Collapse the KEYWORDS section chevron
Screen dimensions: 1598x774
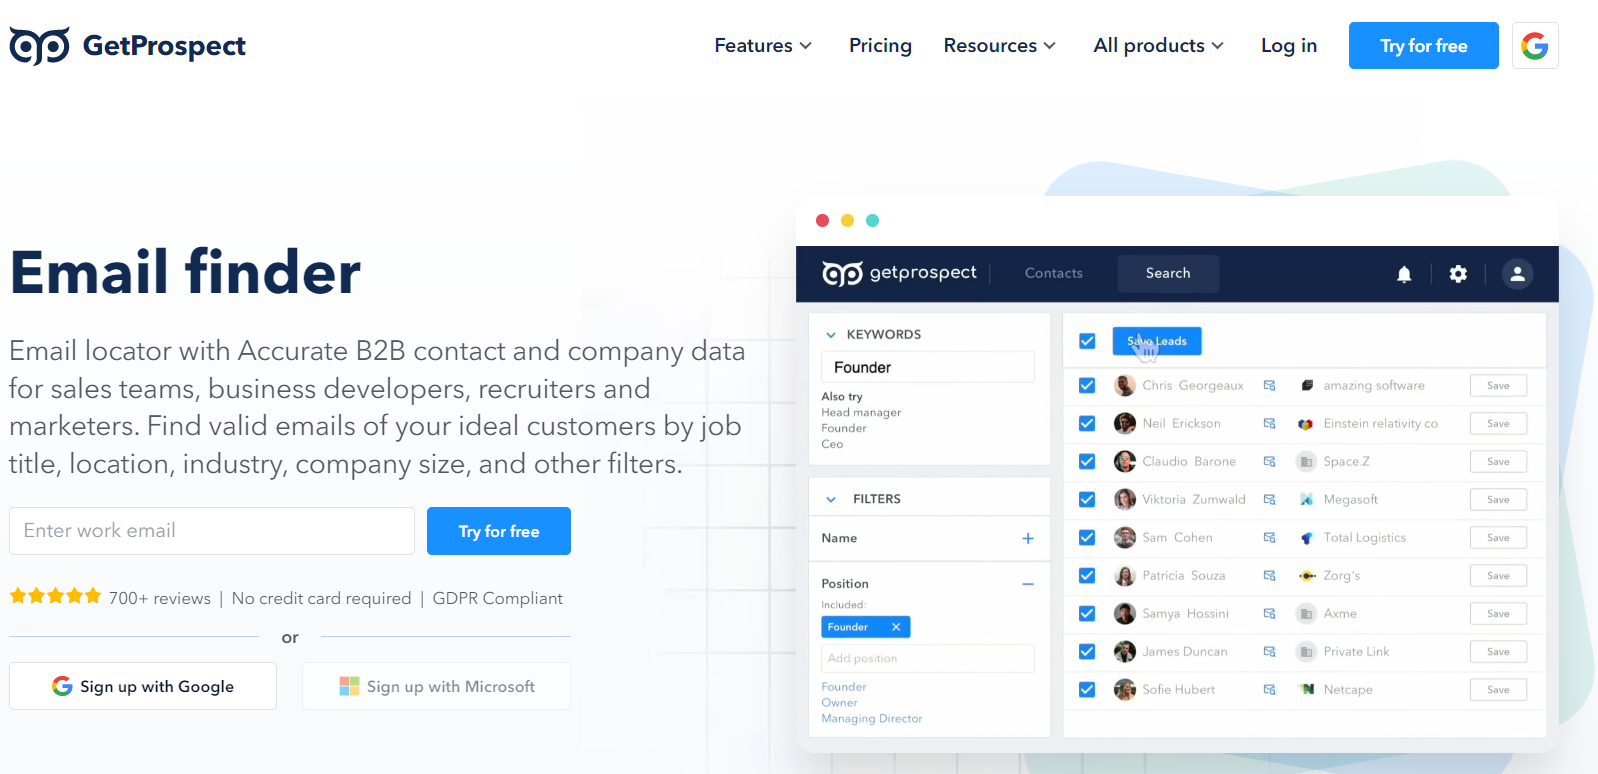tap(830, 335)
